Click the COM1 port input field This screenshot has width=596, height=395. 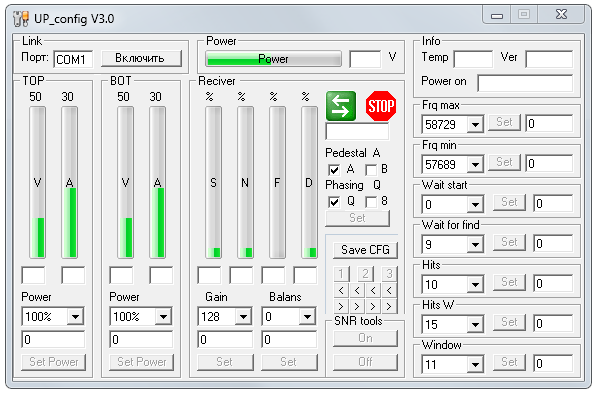(x=73, y=59)
